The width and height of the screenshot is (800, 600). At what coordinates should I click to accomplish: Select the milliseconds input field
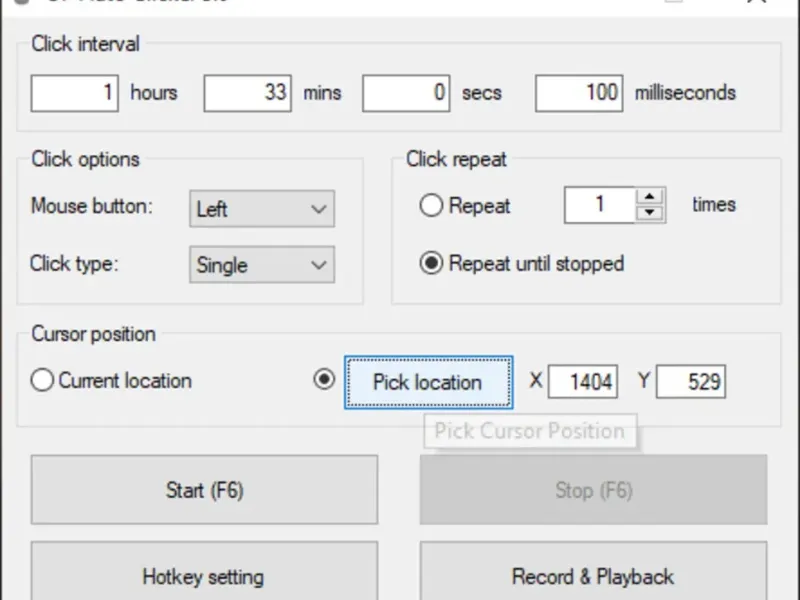(x=579, y=93)
